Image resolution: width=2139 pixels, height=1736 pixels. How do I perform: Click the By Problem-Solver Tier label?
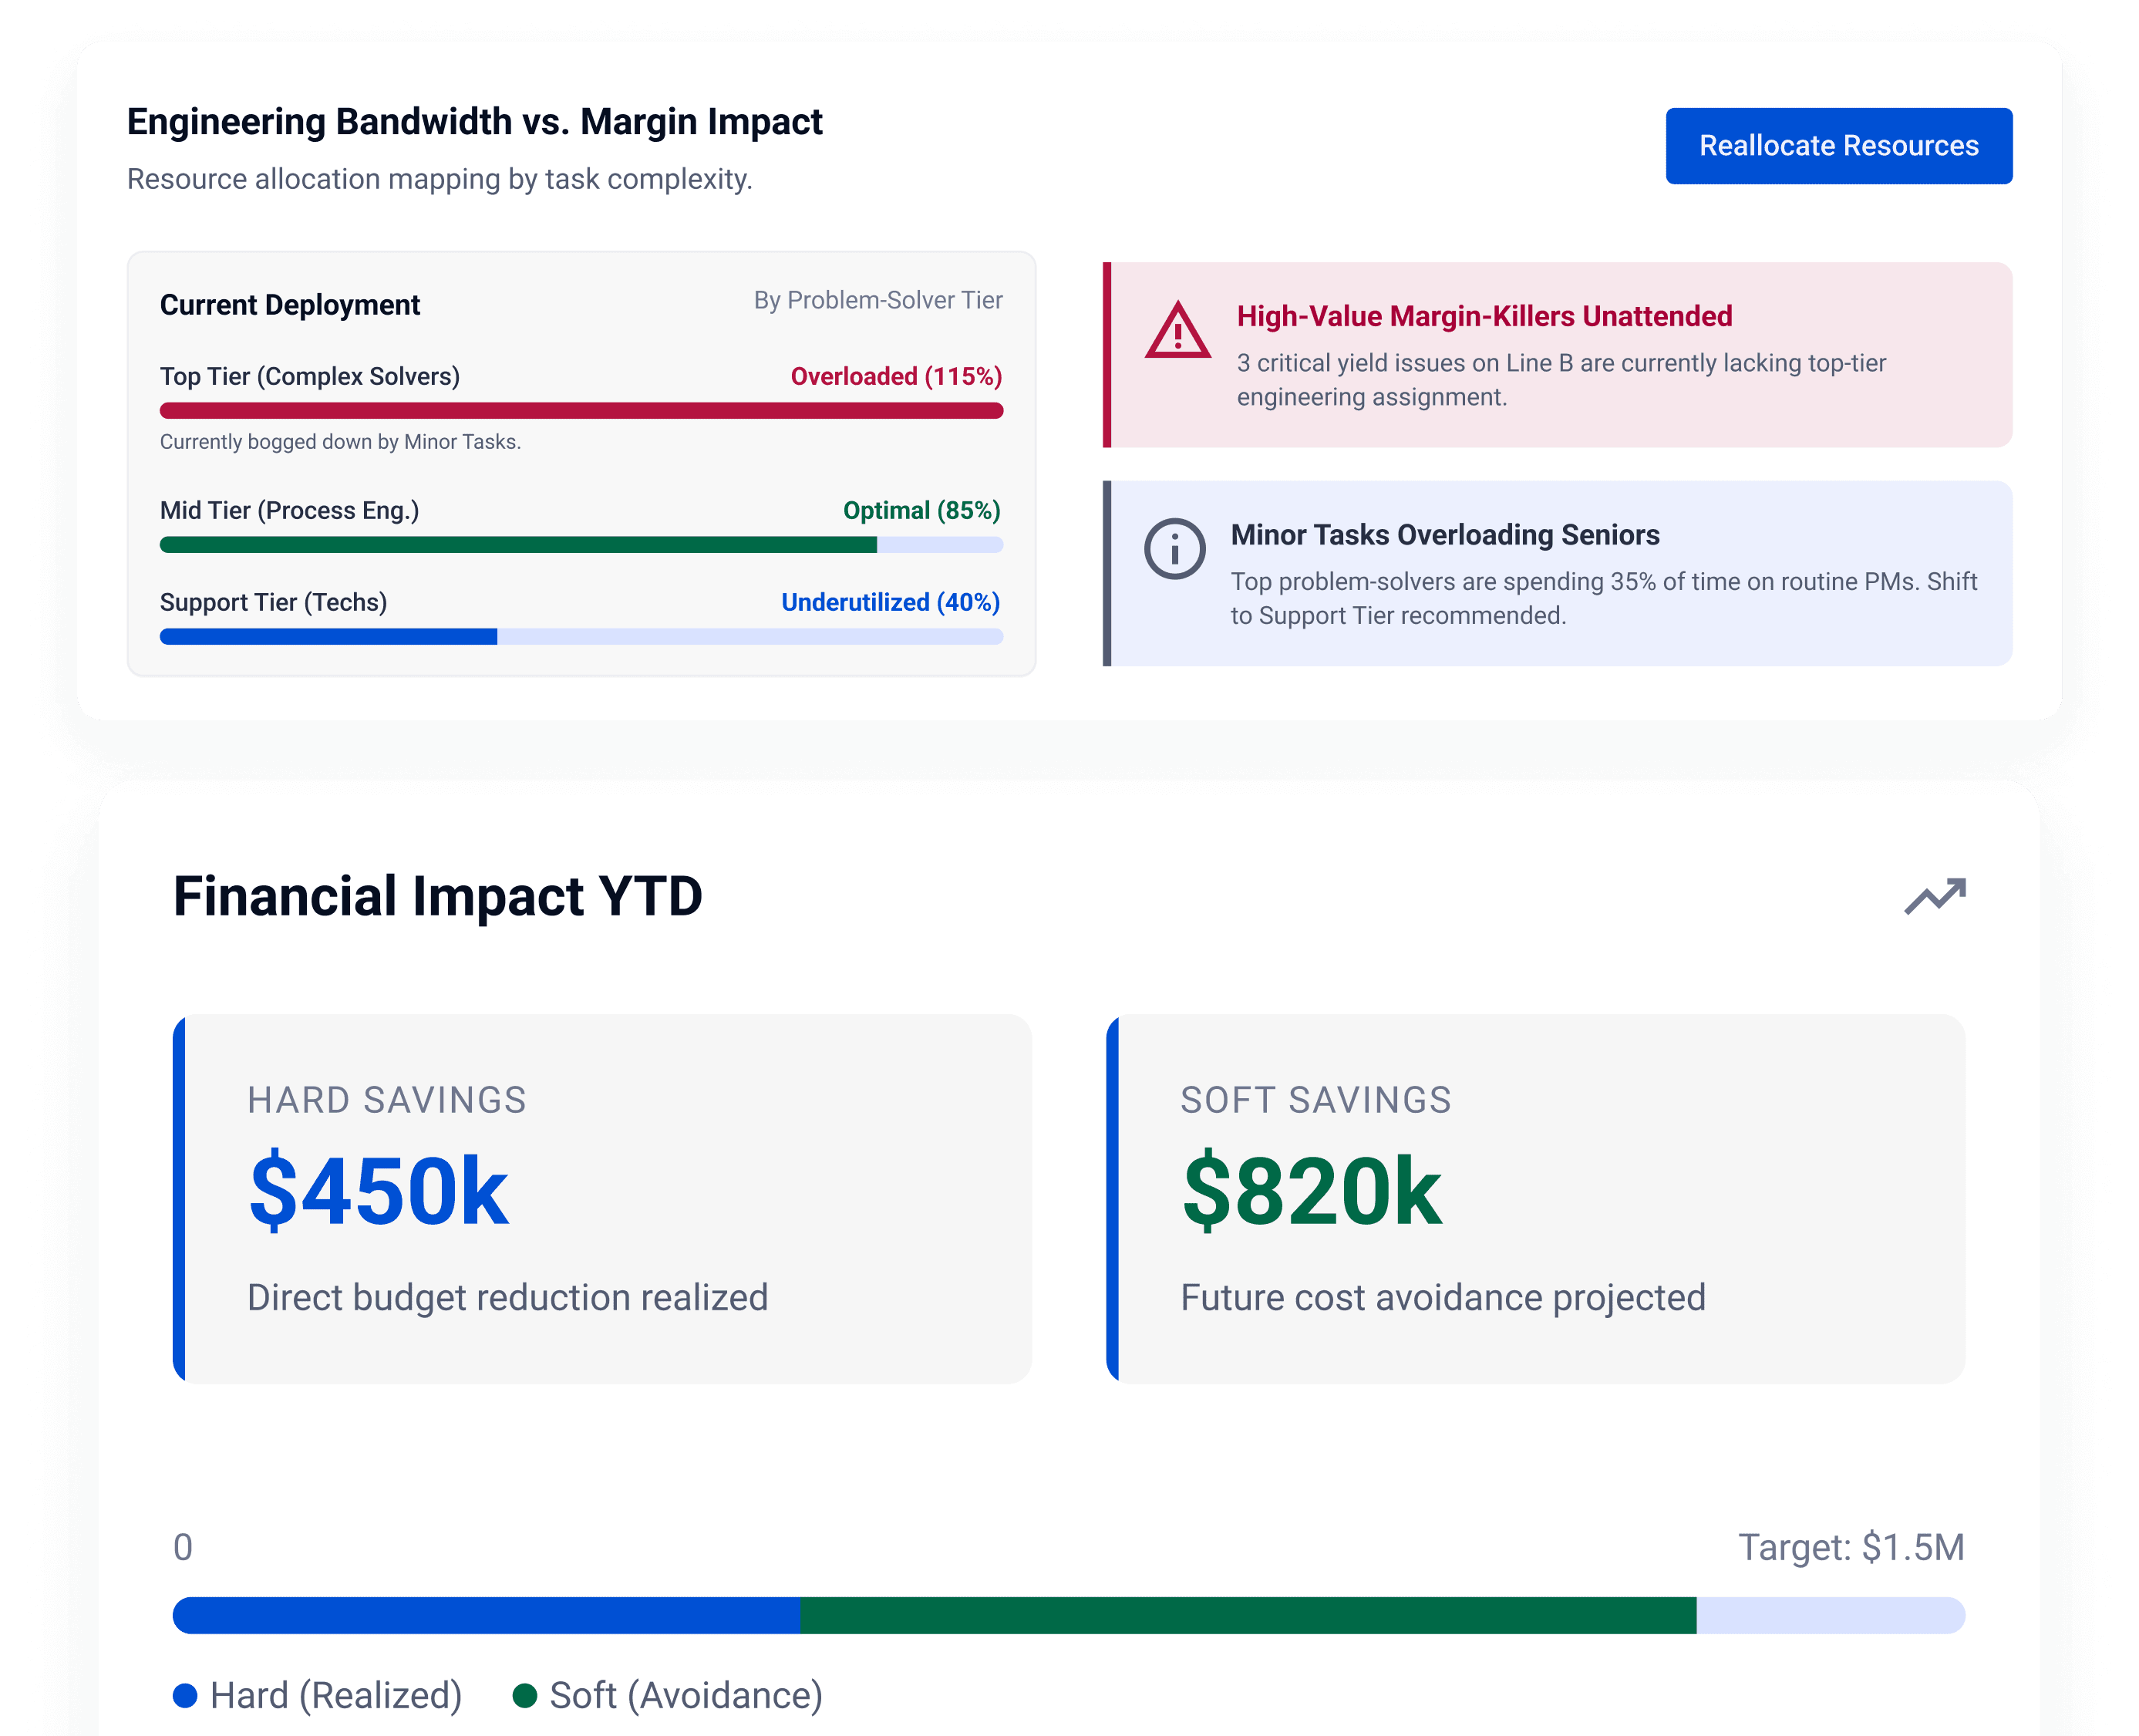point(878,300)
